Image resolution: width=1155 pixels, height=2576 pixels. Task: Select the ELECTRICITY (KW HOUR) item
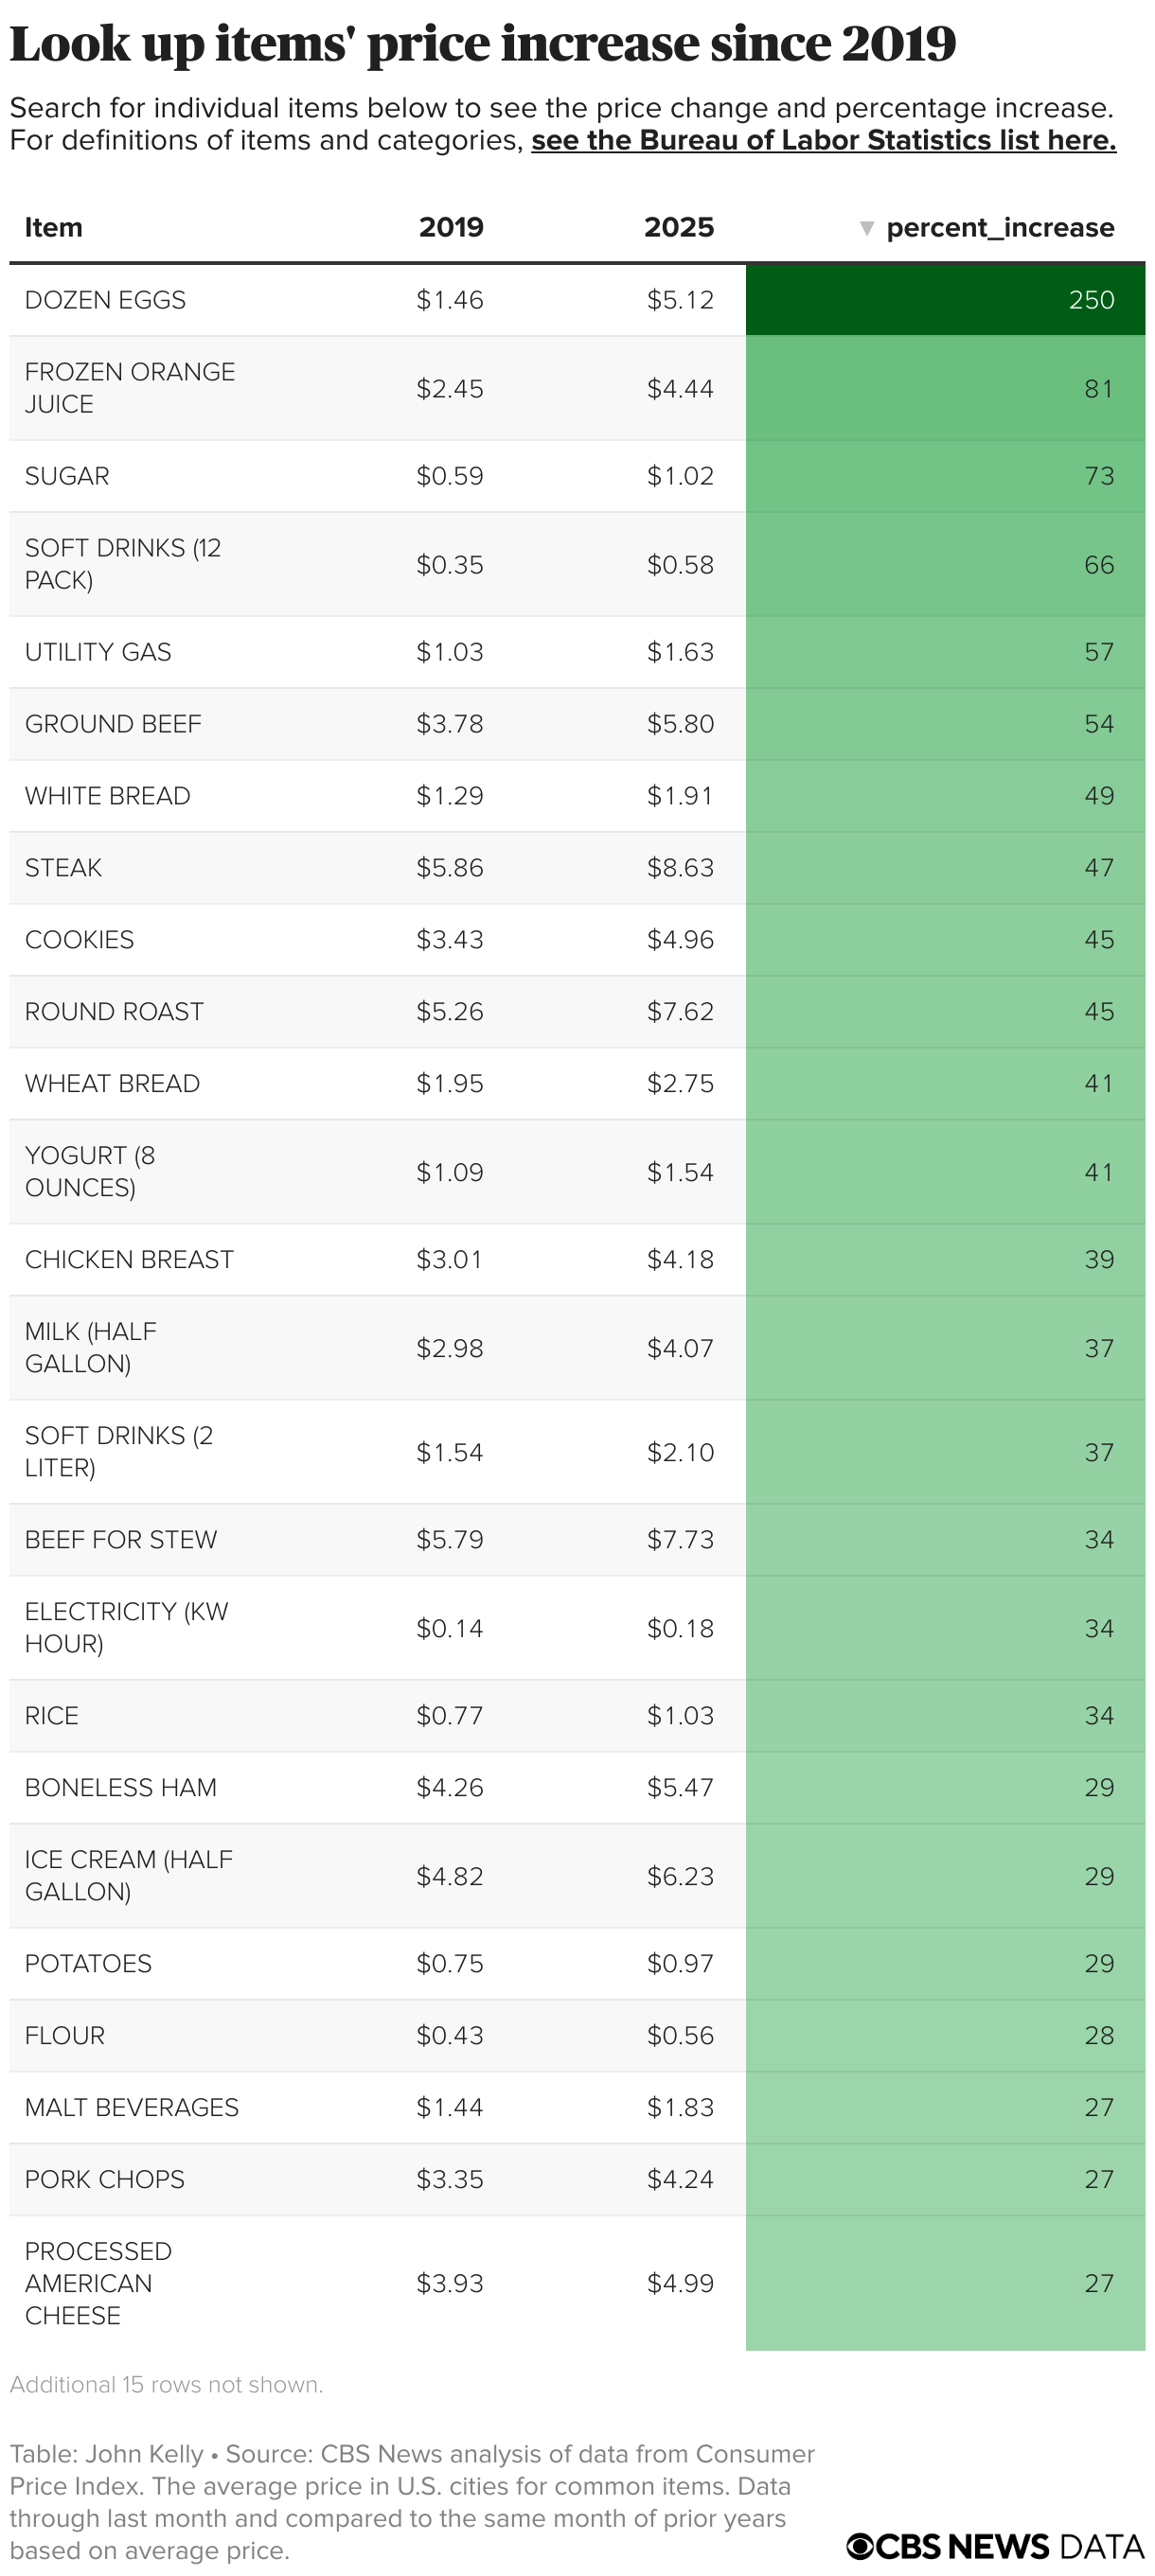pyautogui.click(x=127, y=1628)
